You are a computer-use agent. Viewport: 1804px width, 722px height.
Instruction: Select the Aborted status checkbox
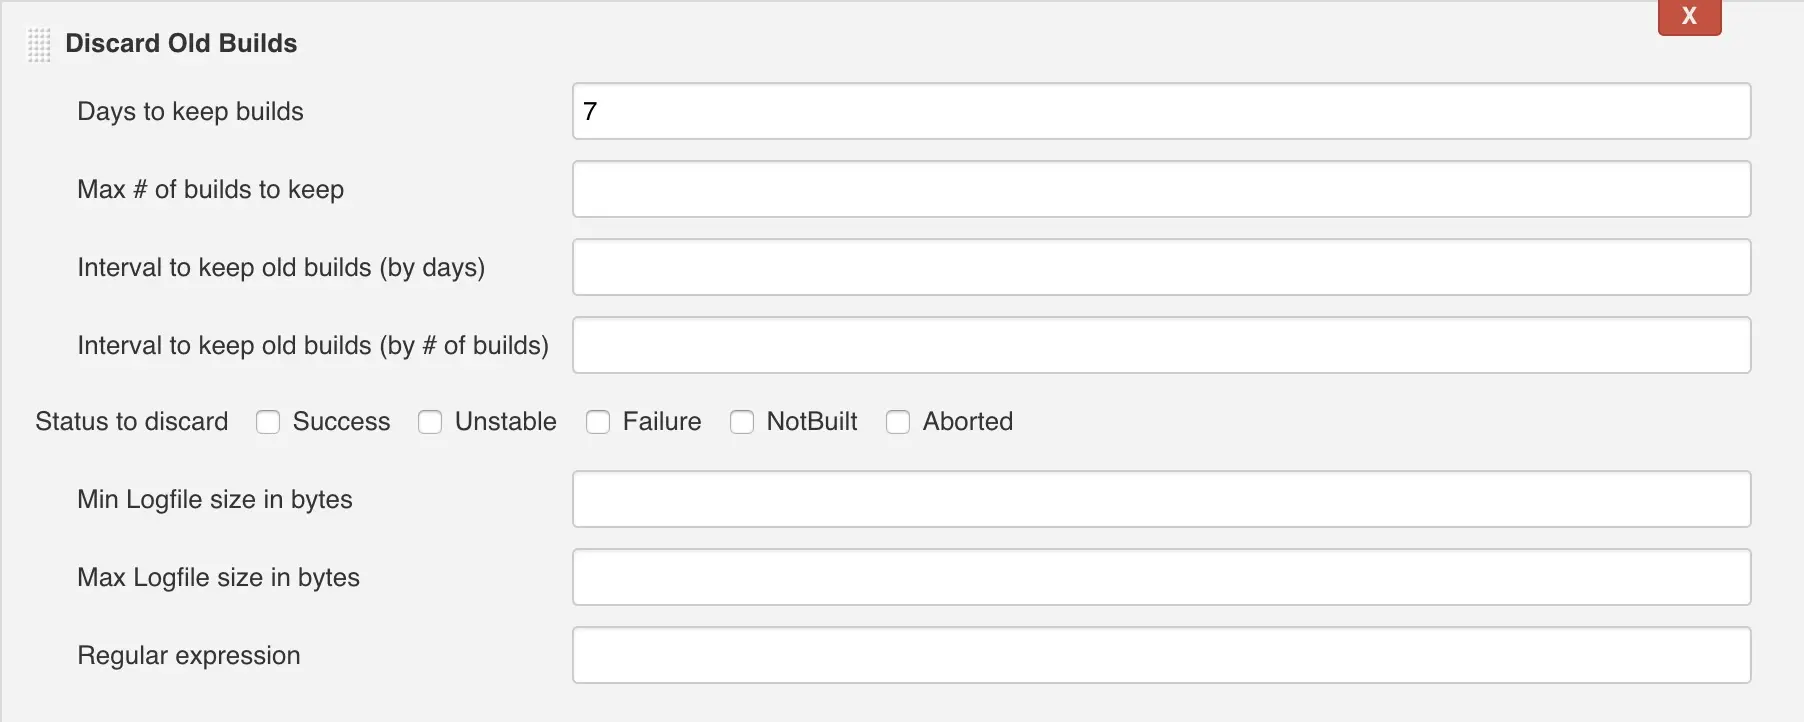[x=898, y=422]
